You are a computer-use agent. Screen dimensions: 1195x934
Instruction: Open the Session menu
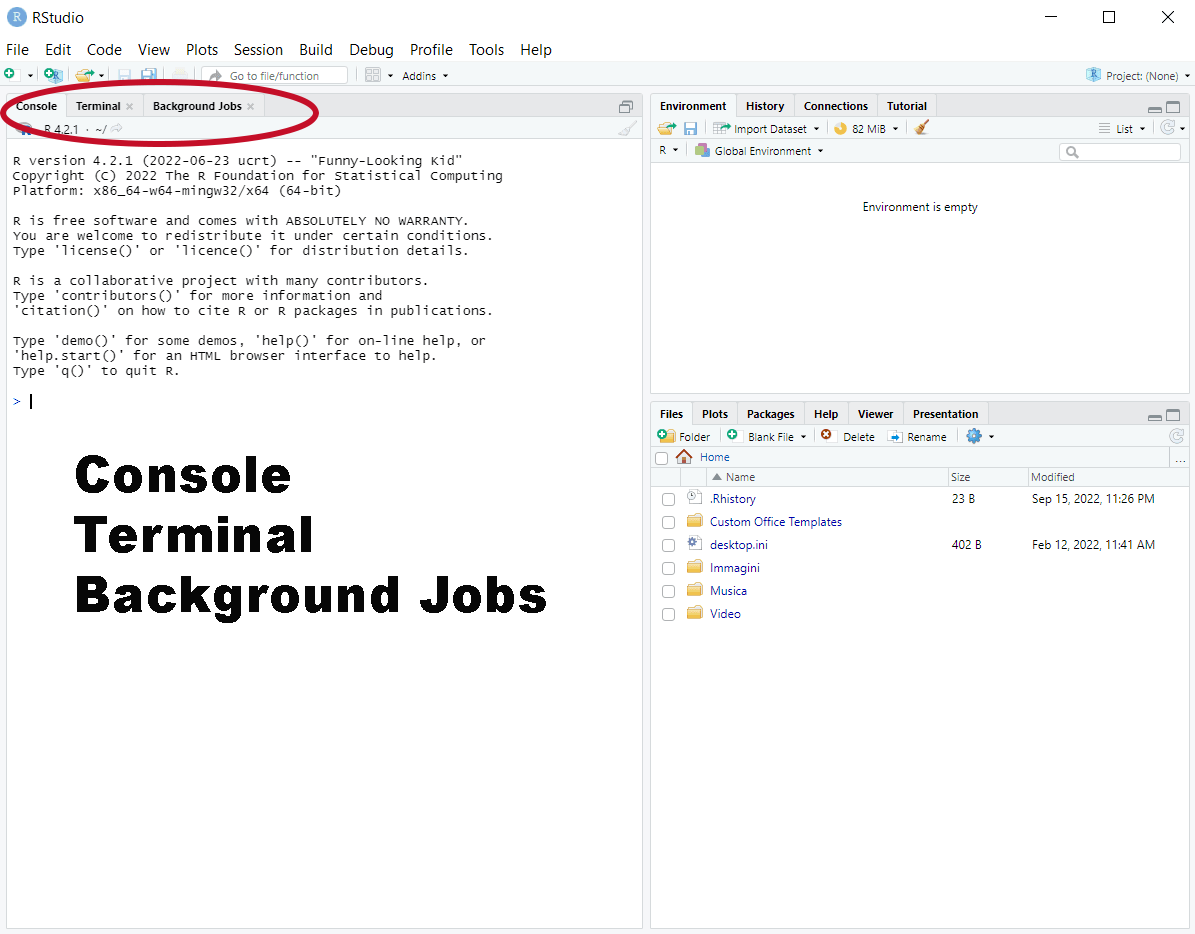click(258, 49)
